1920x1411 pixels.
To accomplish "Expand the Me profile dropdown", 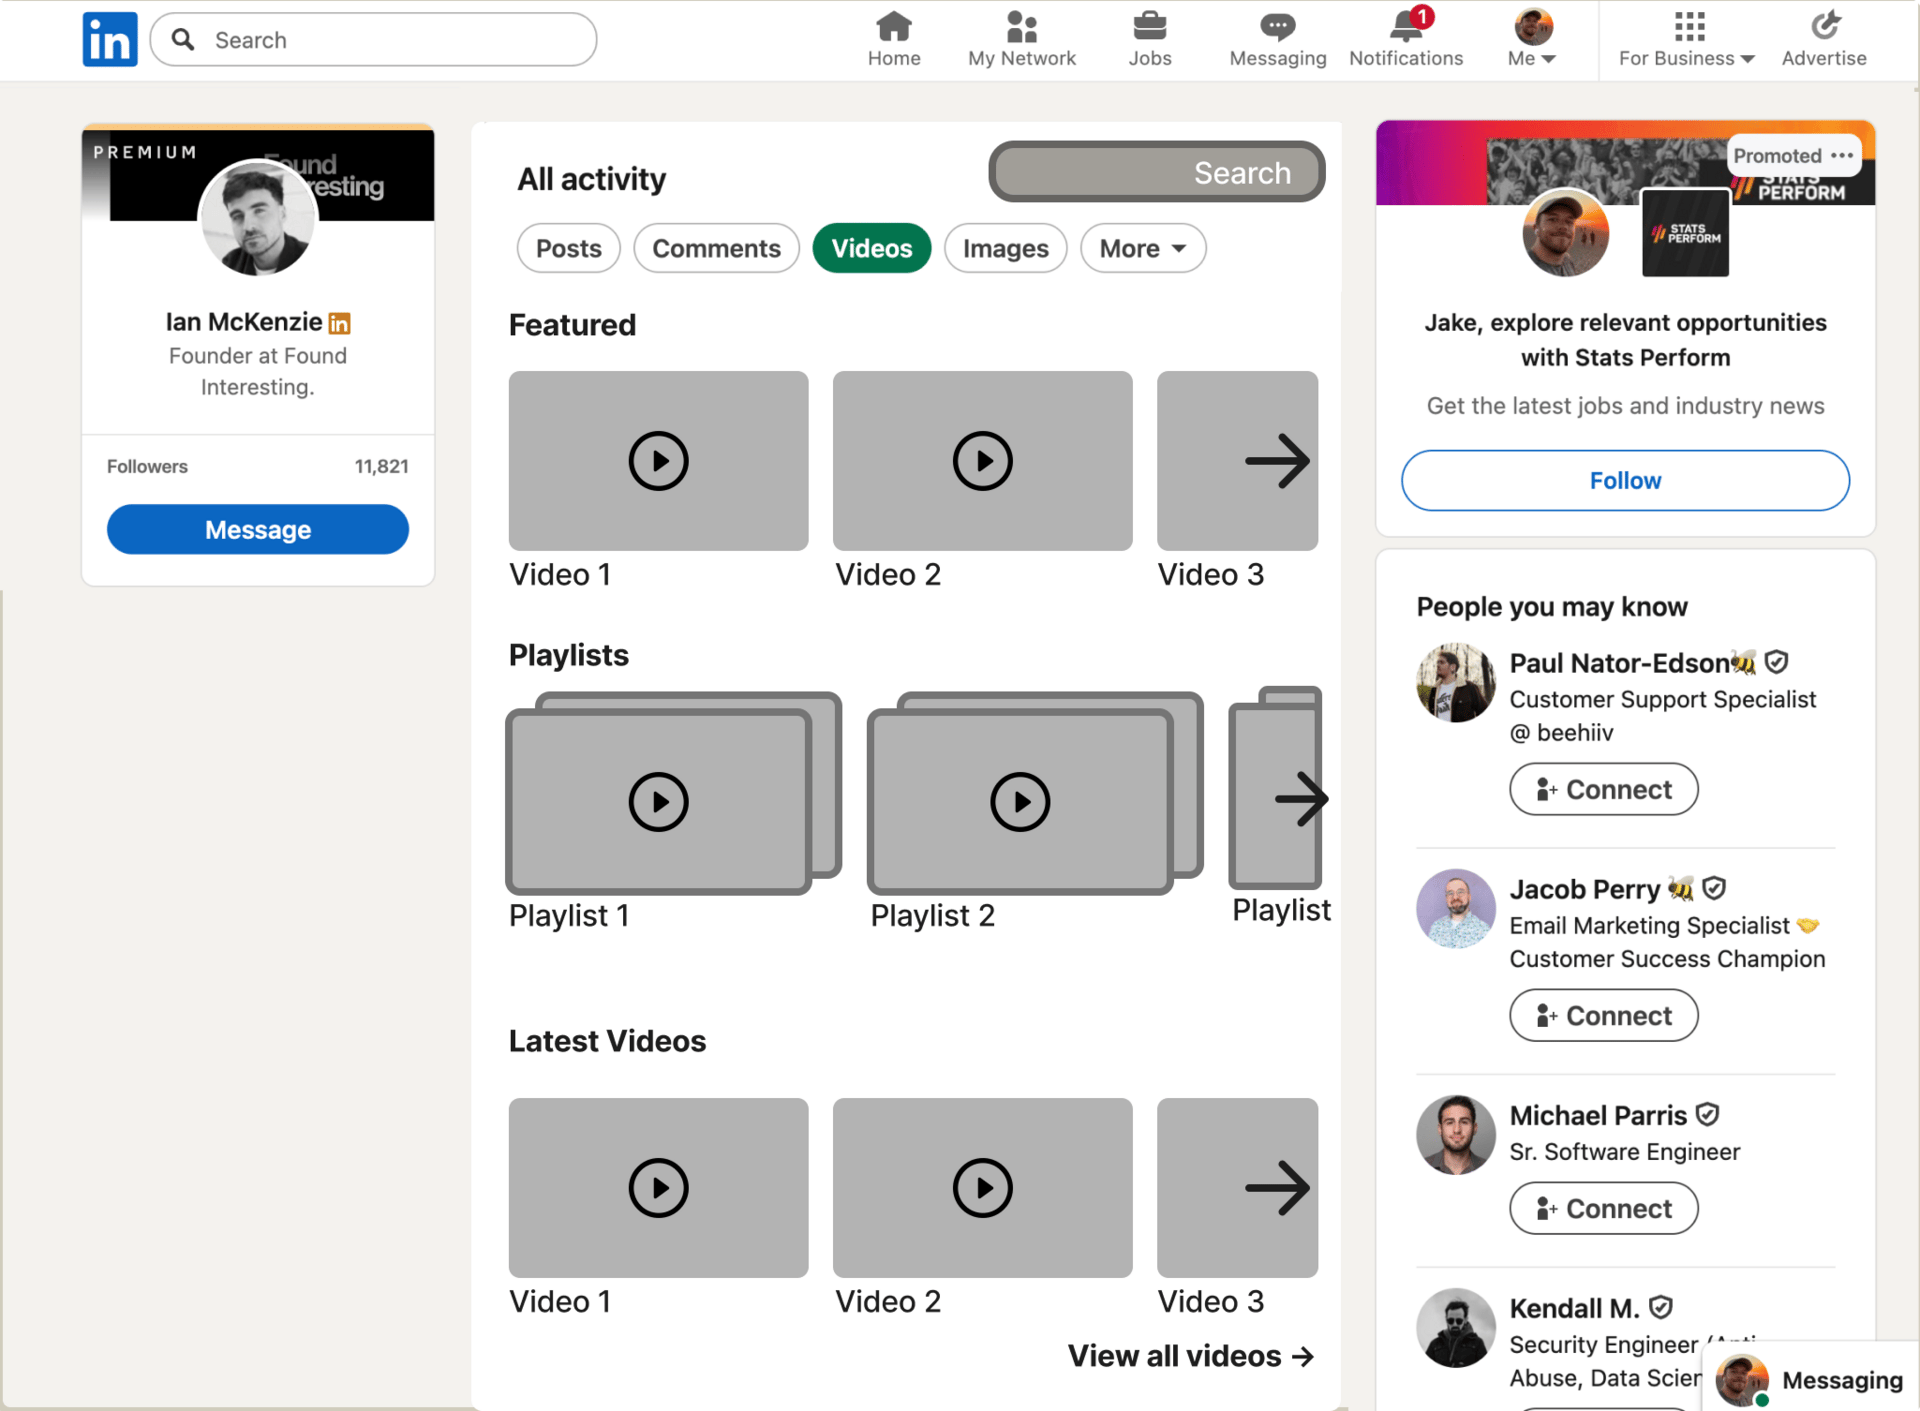I will click(1531, 58).
